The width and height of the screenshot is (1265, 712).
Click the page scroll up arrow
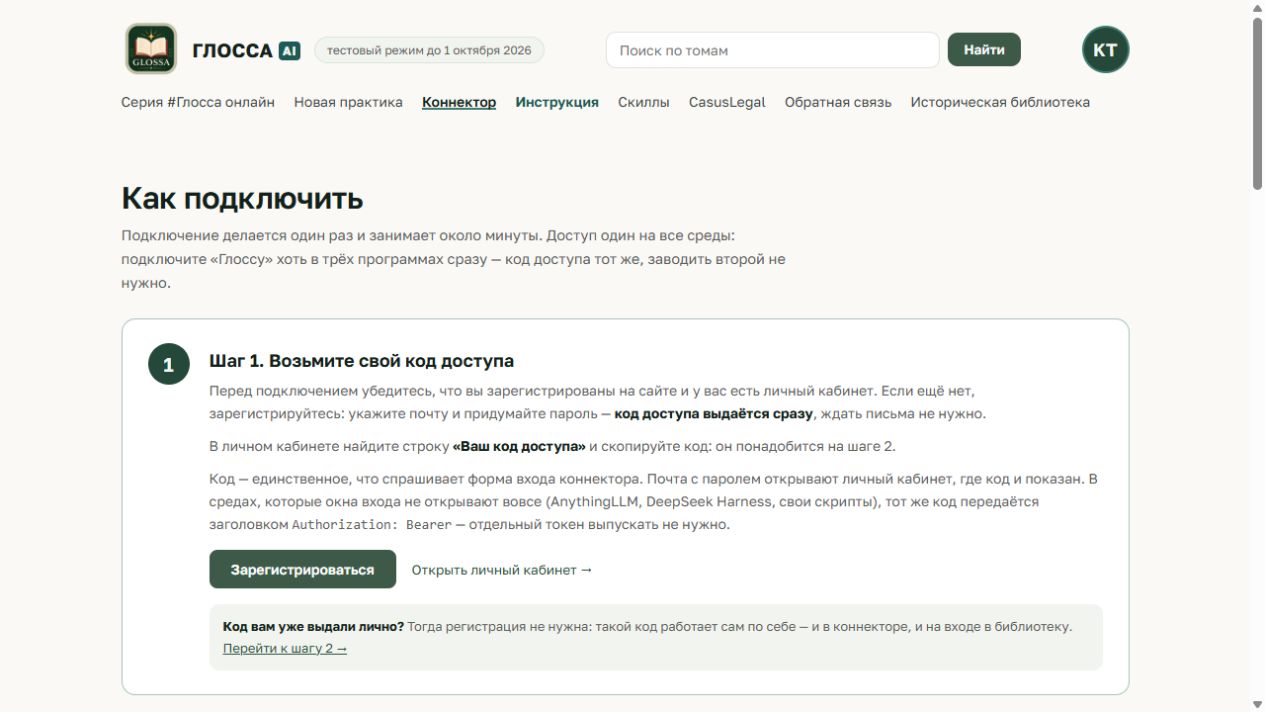pos(1257,8)
